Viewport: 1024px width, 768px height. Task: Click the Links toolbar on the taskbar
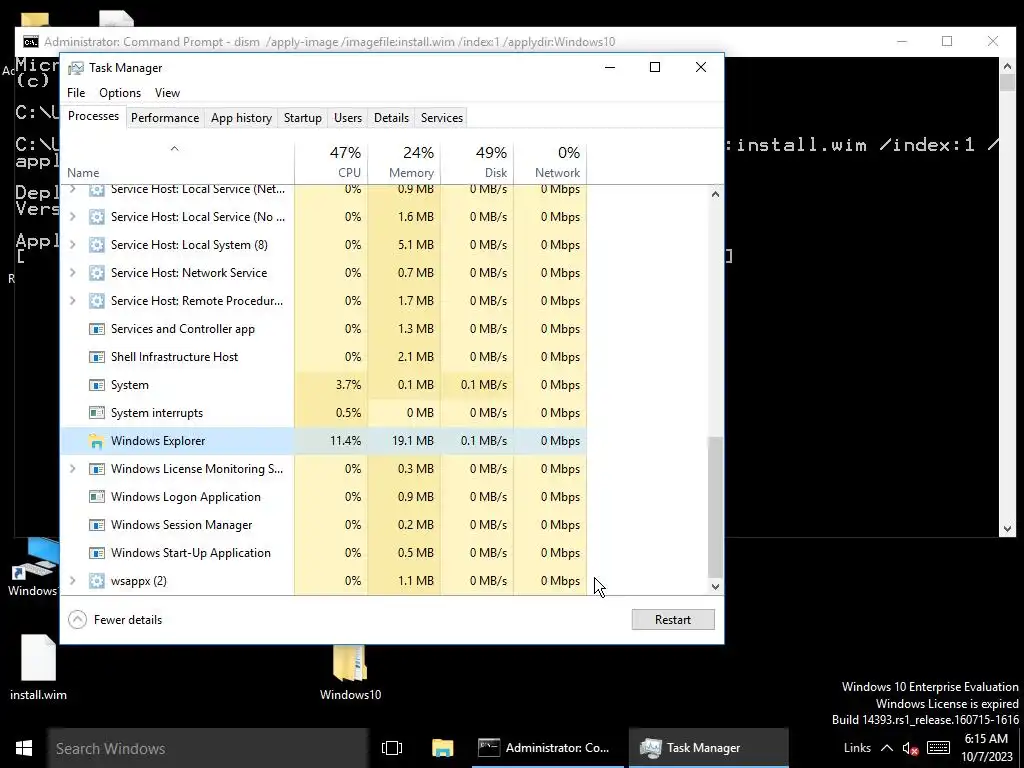pyautogui.click(x=857, y=748)
